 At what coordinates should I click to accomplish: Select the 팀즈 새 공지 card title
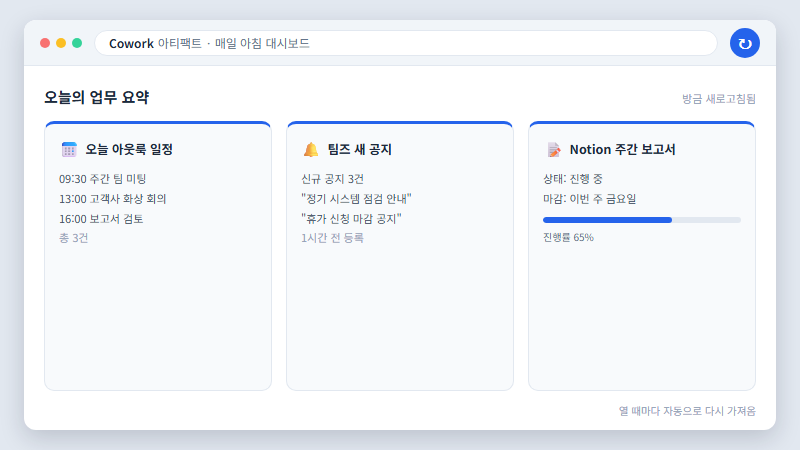click(x=359, y=149)
